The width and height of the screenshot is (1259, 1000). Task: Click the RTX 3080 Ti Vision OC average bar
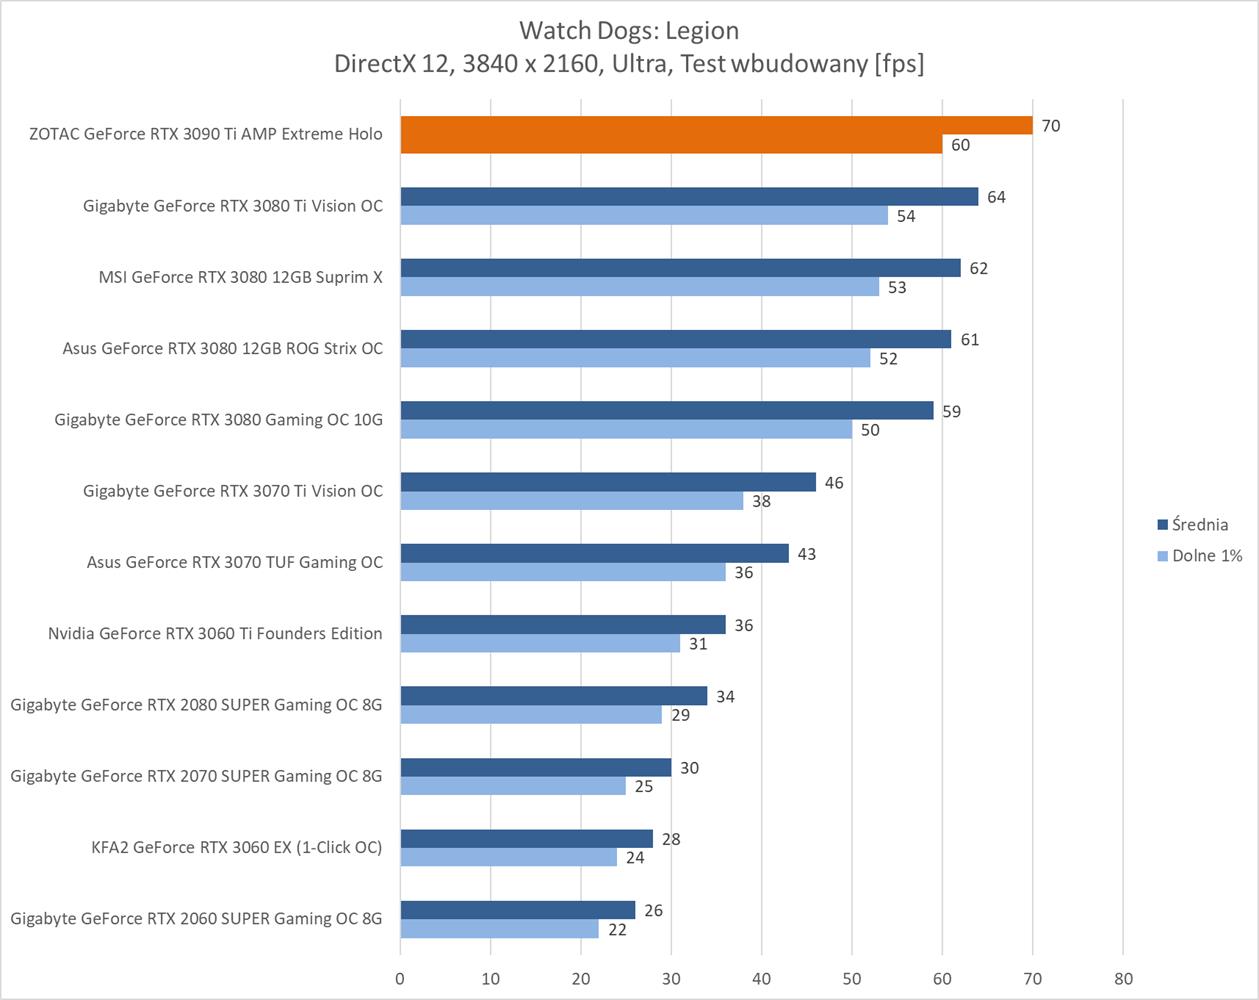688,197
